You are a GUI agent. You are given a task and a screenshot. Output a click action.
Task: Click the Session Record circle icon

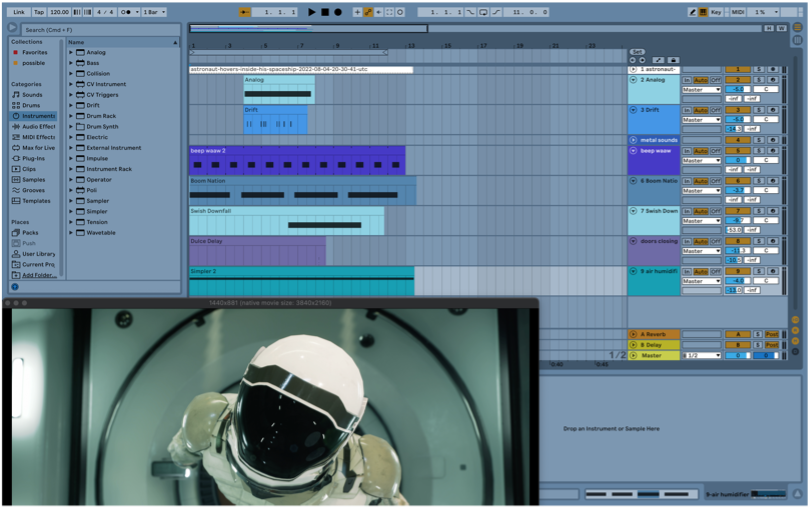point(400,12)
